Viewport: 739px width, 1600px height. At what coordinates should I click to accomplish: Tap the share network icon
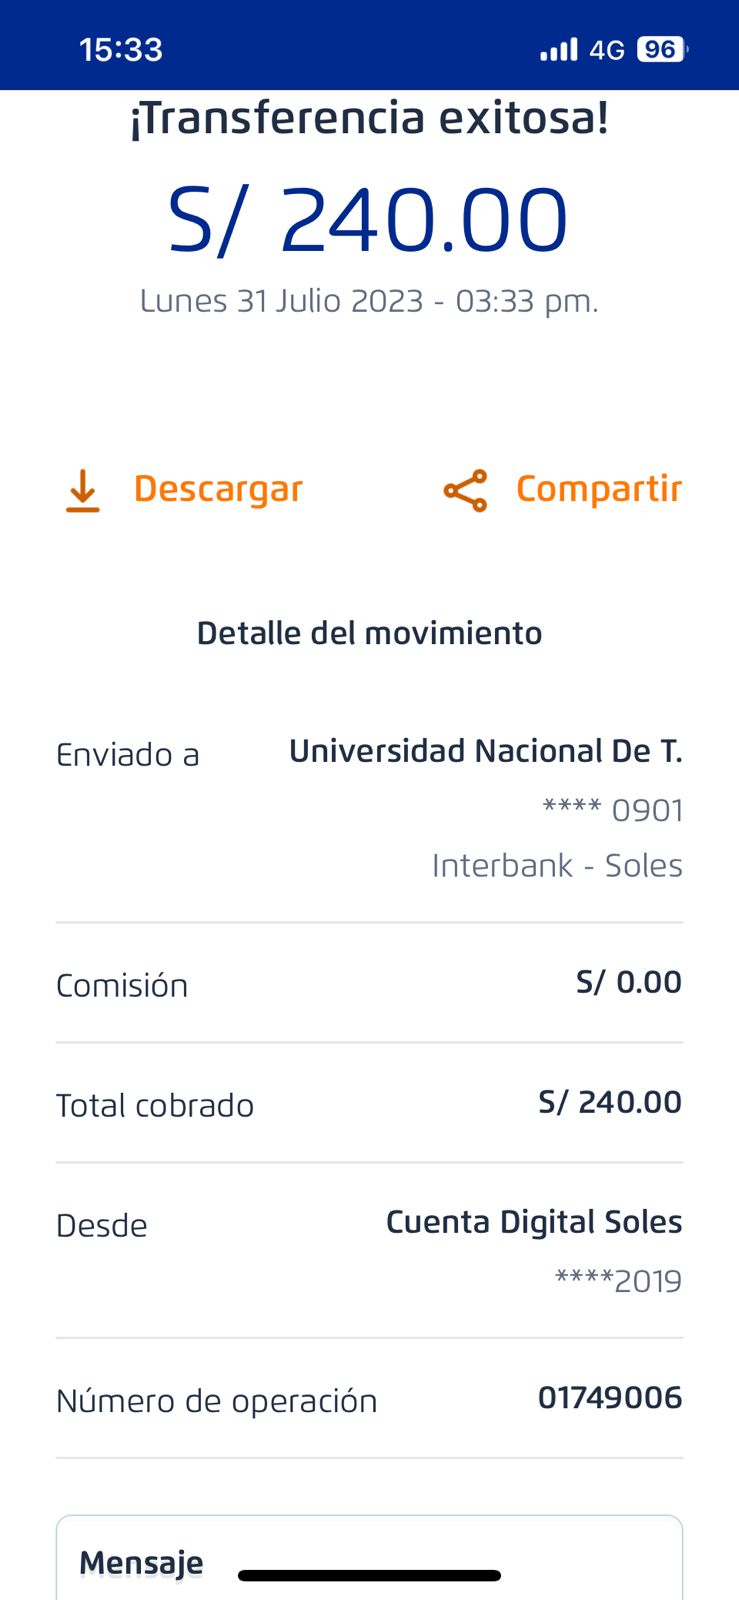[465, 490]
